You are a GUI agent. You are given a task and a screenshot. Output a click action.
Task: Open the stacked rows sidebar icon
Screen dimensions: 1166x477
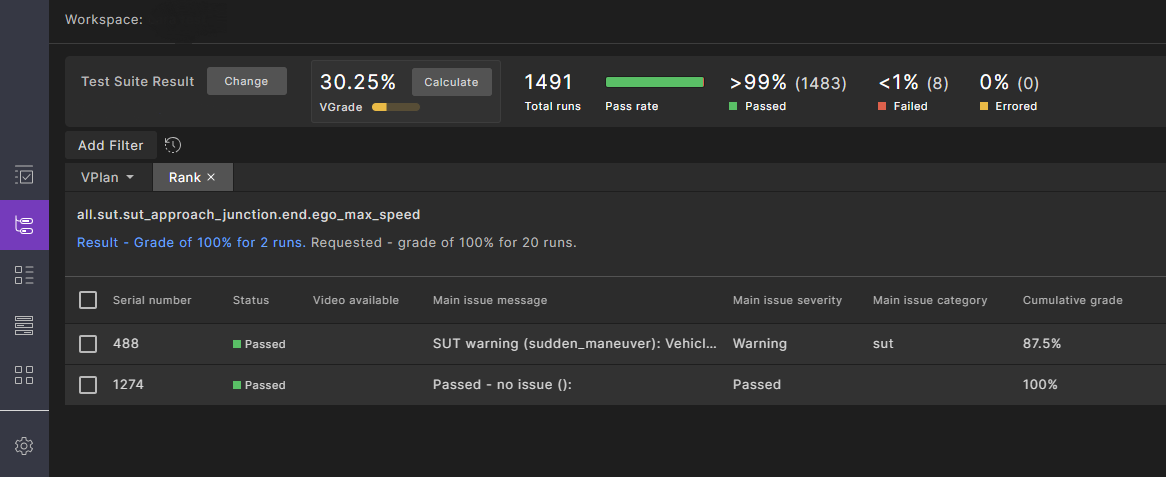24,325
